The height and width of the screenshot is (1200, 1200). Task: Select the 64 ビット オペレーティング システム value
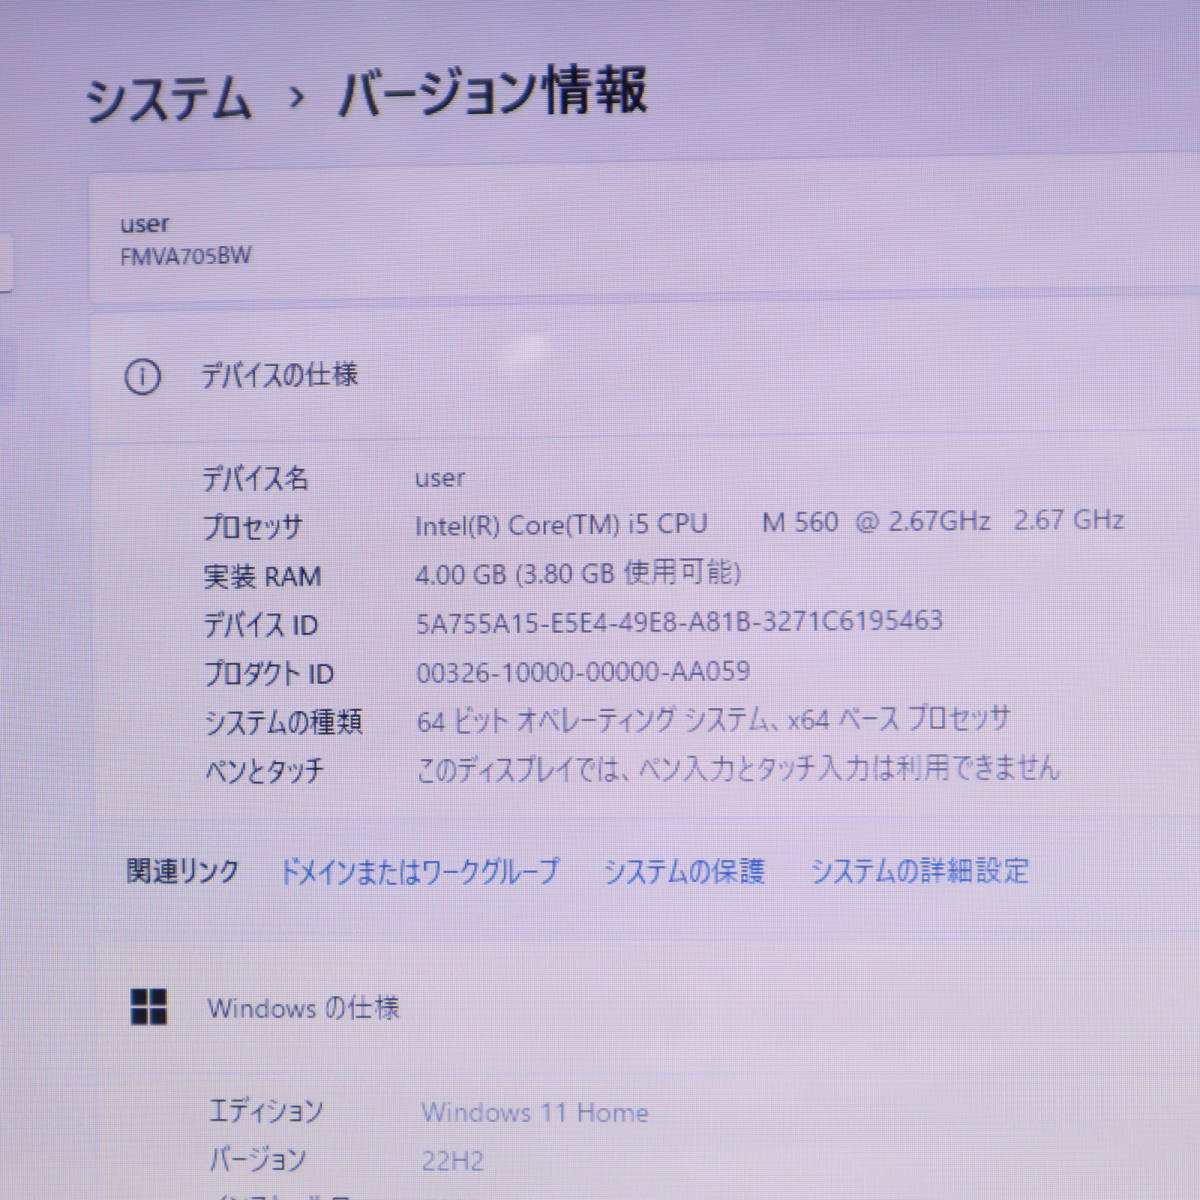713,720
